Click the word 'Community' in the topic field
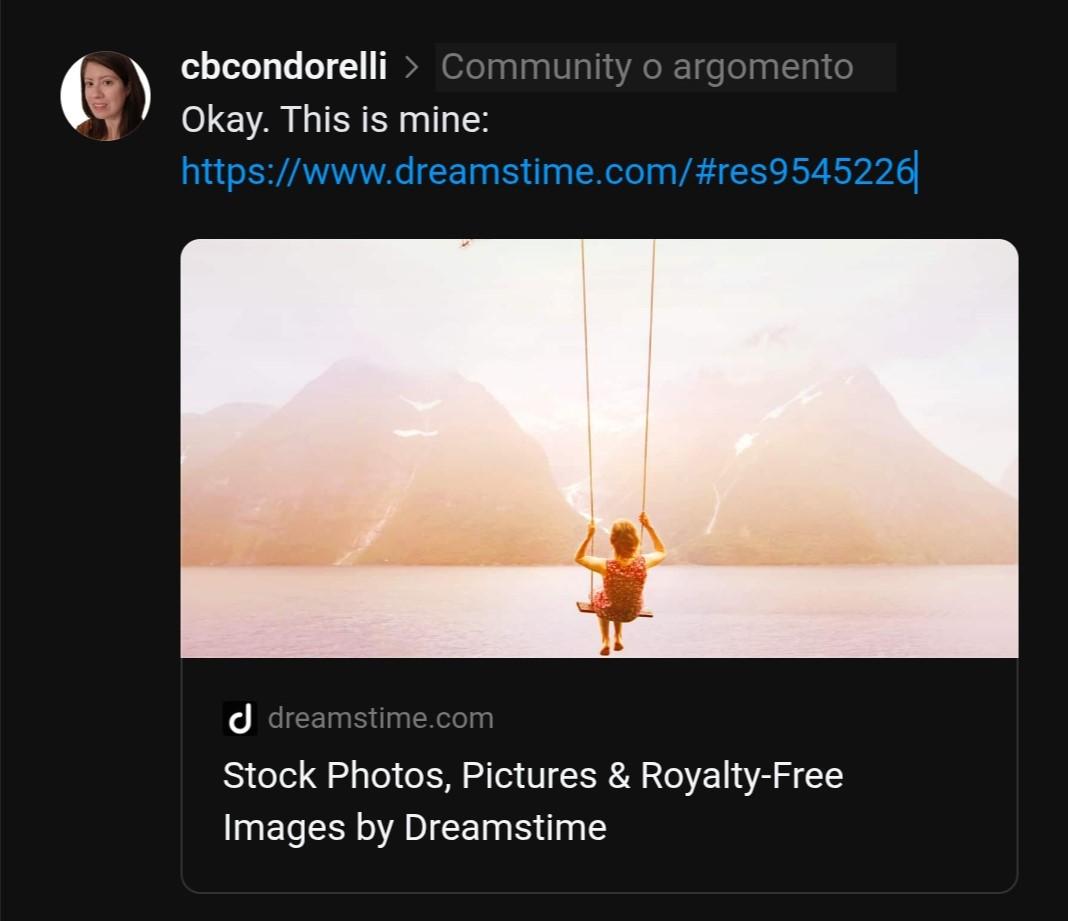The image size is (1068, 921). [x=537, y=67]
